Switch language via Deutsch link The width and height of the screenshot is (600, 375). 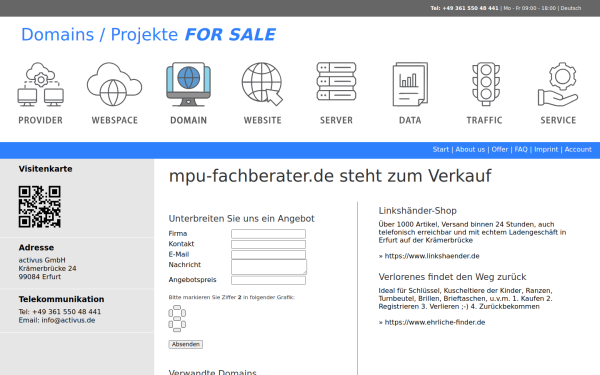coord(571,8)
